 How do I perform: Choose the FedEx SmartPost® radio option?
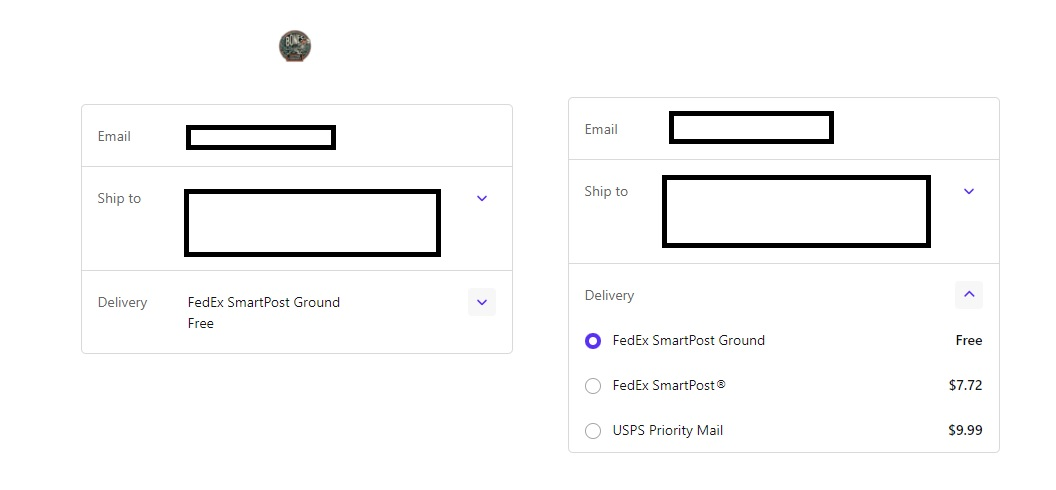tap(593, 386)
